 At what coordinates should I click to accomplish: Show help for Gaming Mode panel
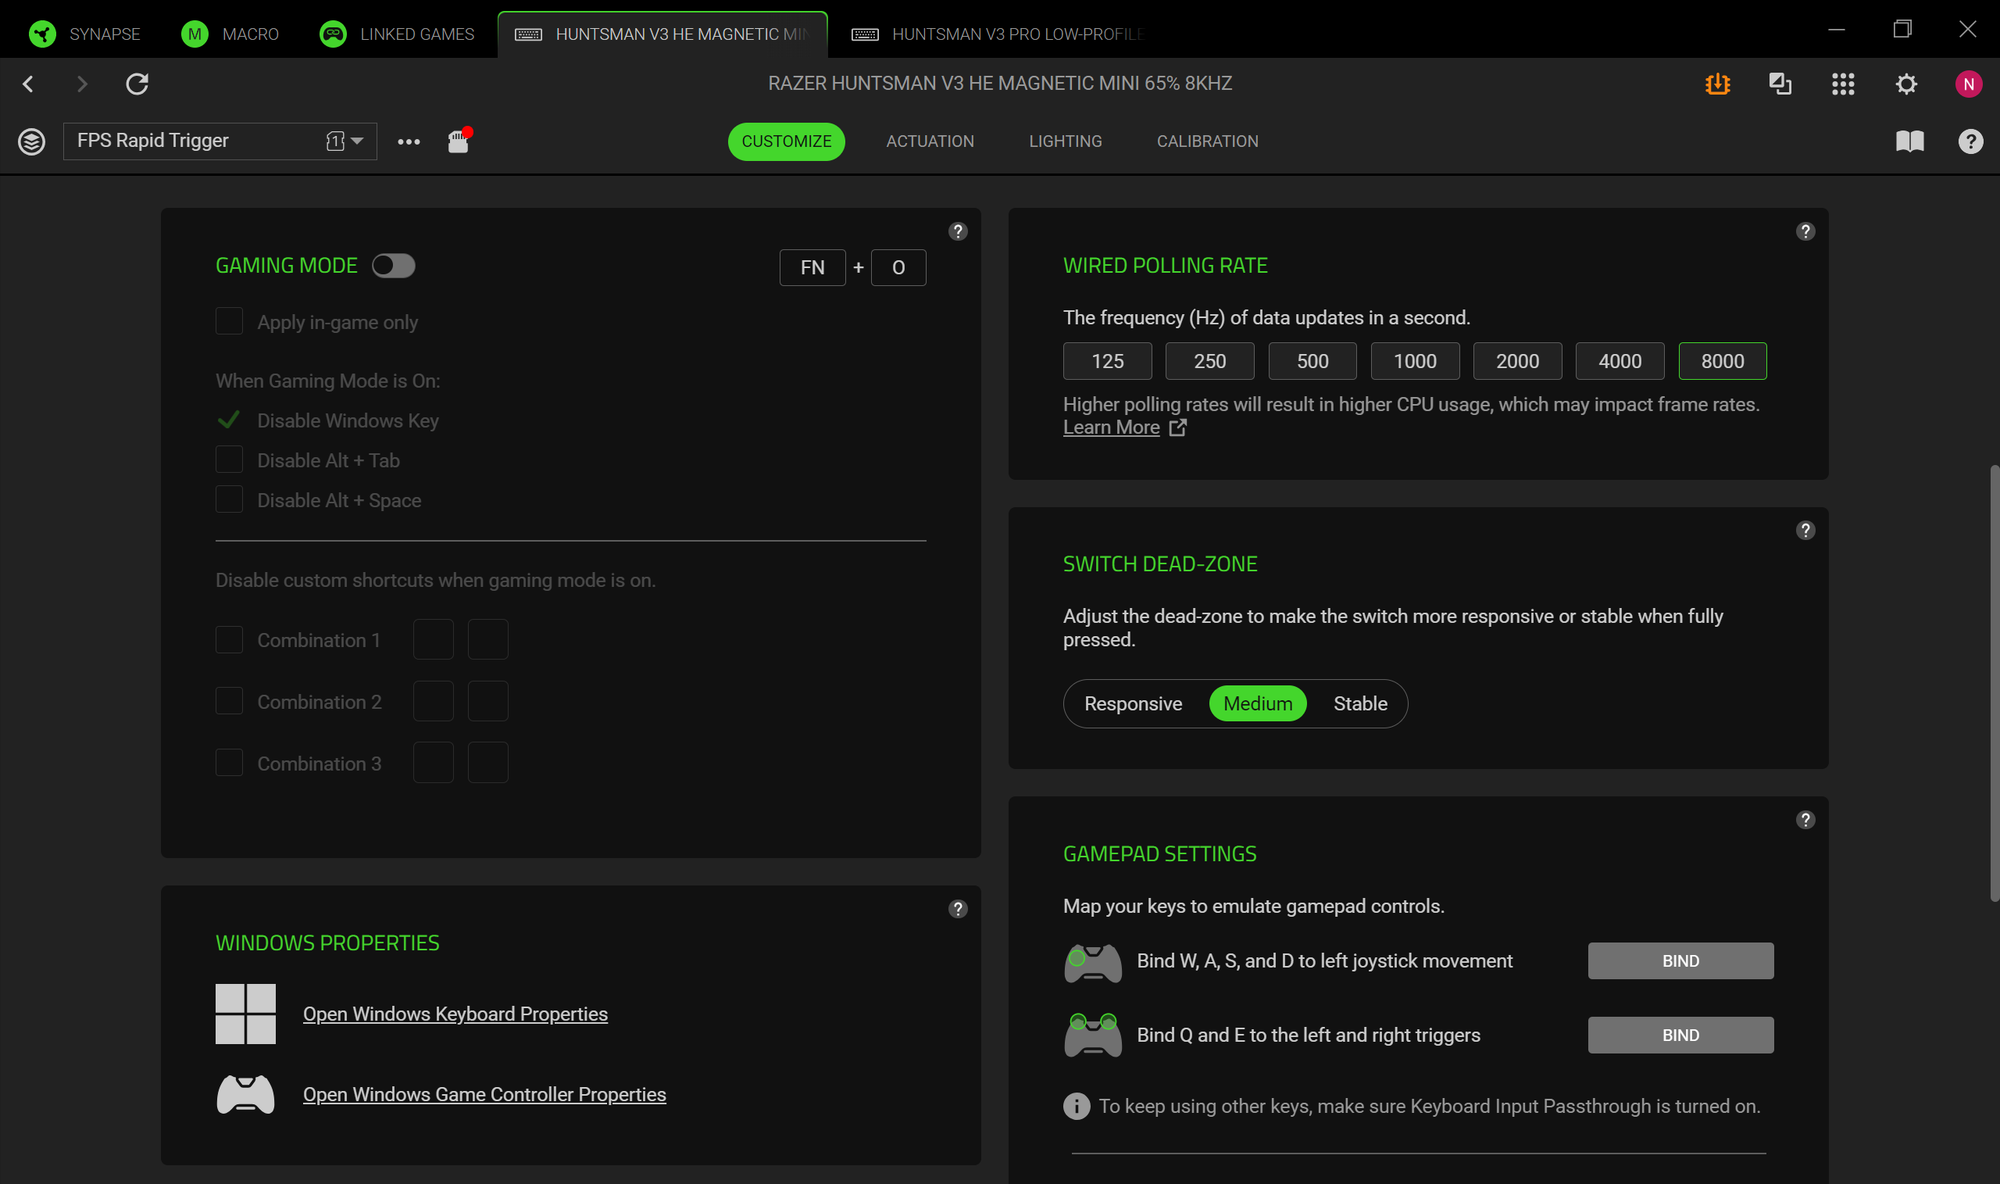coord(958,231)
